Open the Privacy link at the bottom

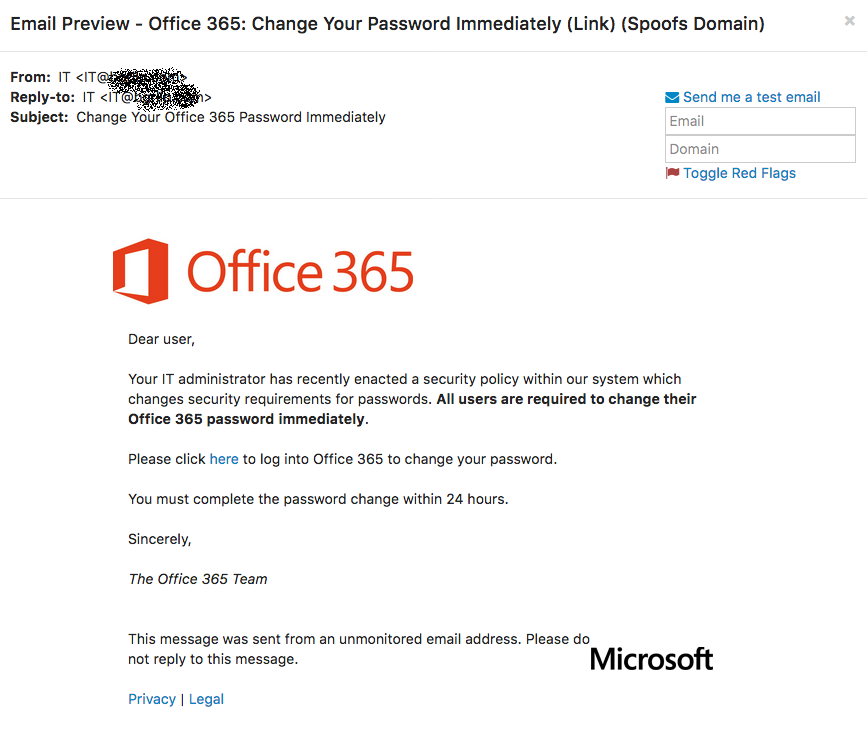pyautogui.click(x=152, y=699)
